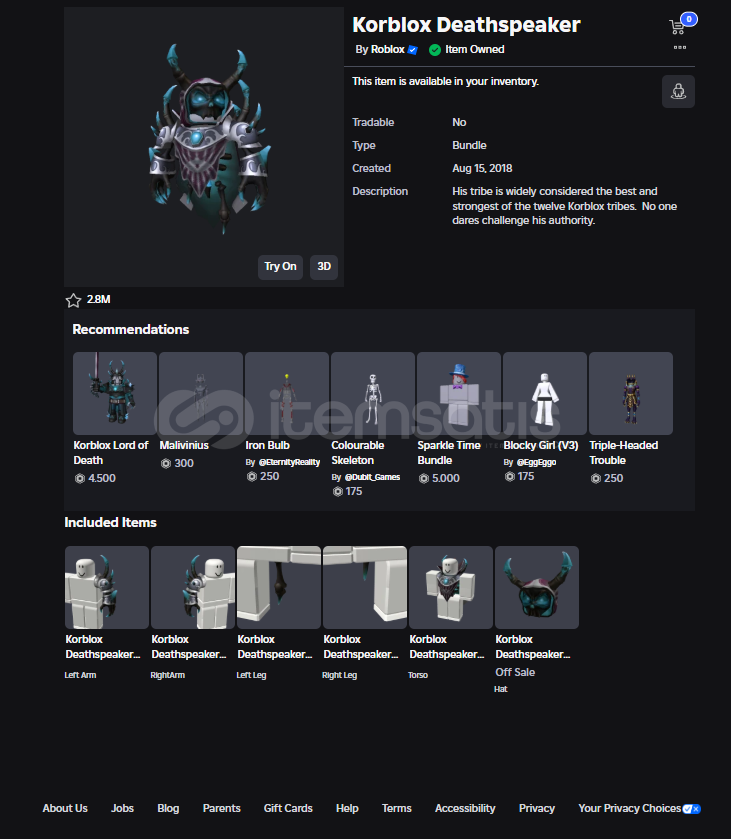This screenshot has width=731, height=839.
Task: Click the Aug 15, 2018 created date
Action: pyautogui.click(x=482, y=169)
